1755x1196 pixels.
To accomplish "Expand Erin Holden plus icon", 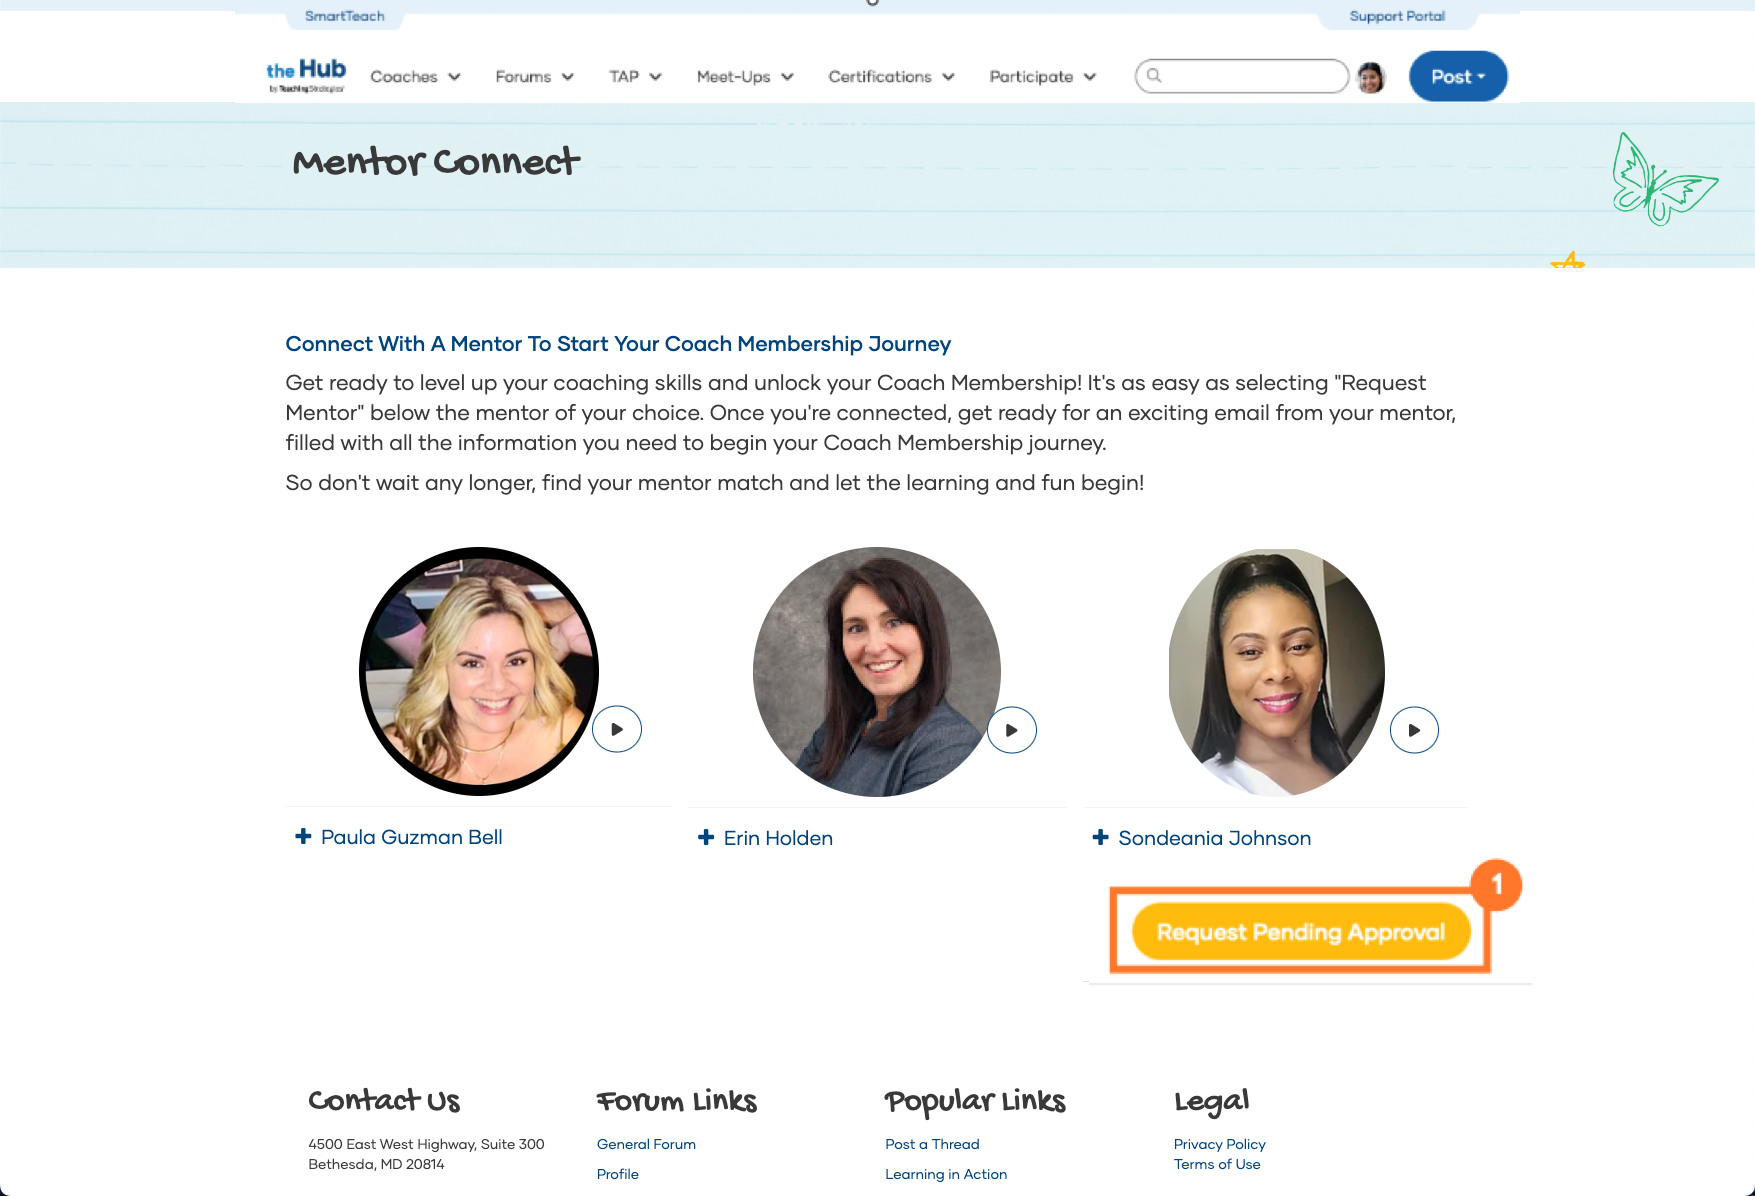I will click(x=706, y=837).
